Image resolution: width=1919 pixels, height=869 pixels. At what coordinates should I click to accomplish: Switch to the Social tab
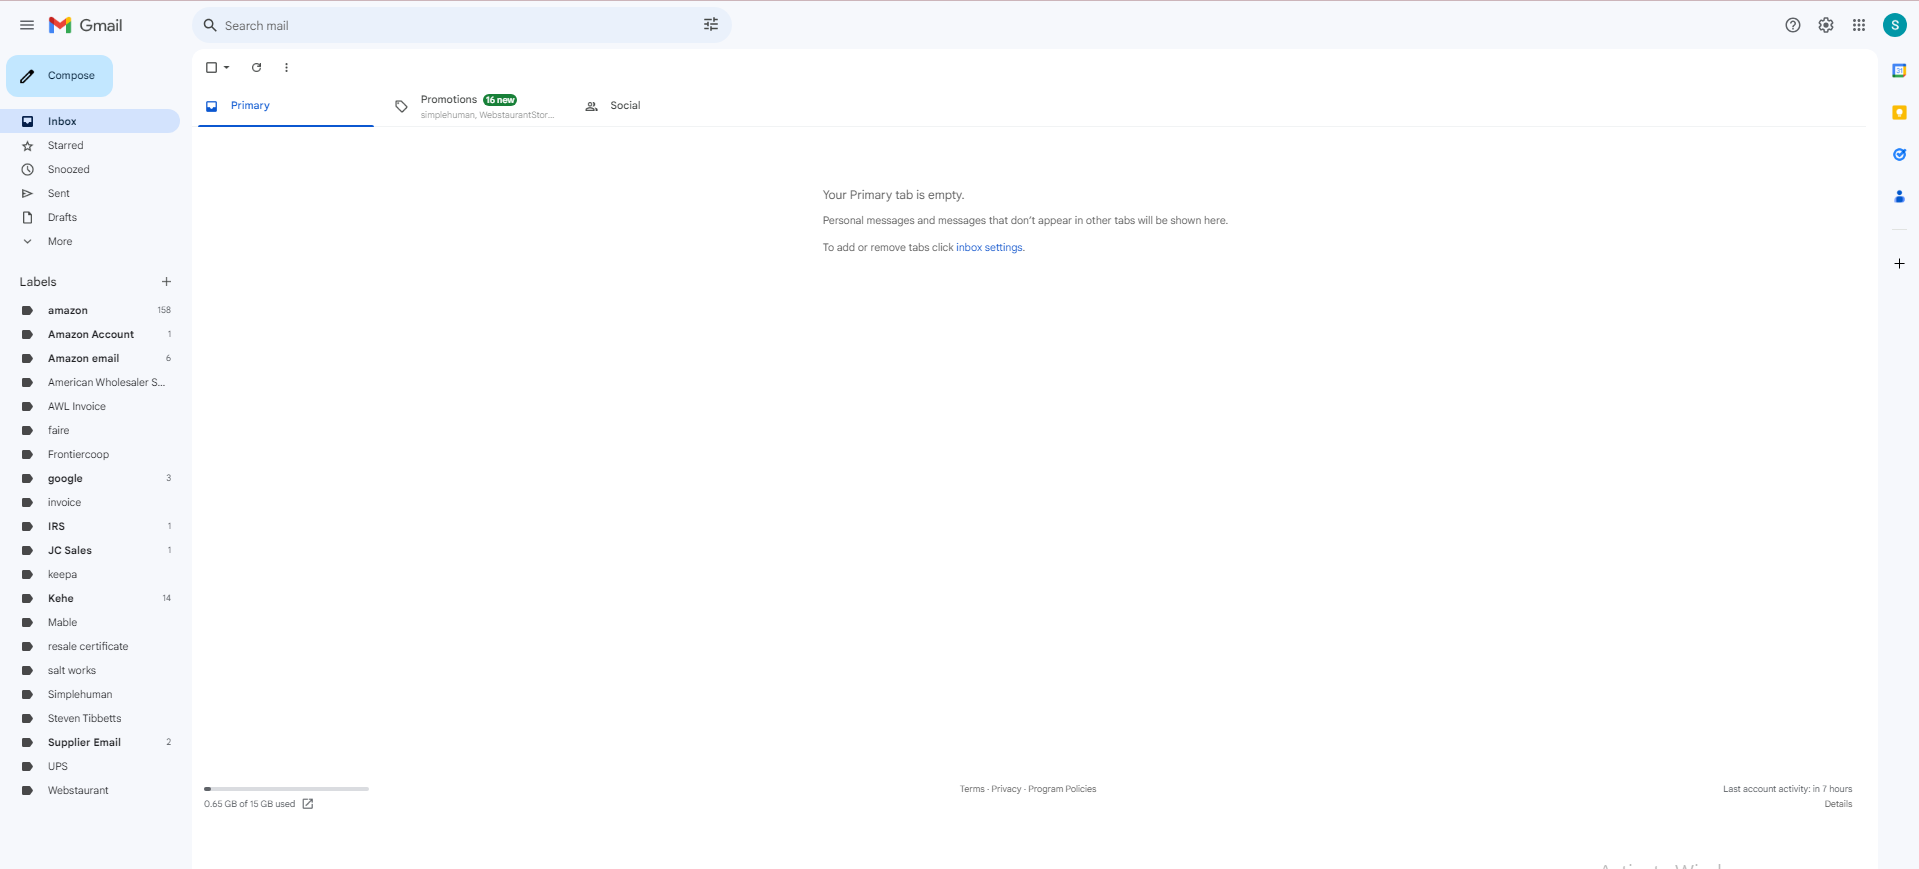point(666,105)
